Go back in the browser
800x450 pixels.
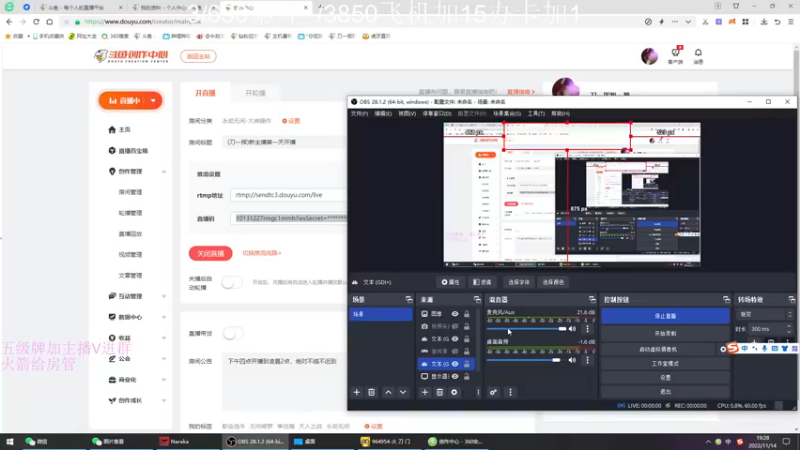tap(9, 22)
